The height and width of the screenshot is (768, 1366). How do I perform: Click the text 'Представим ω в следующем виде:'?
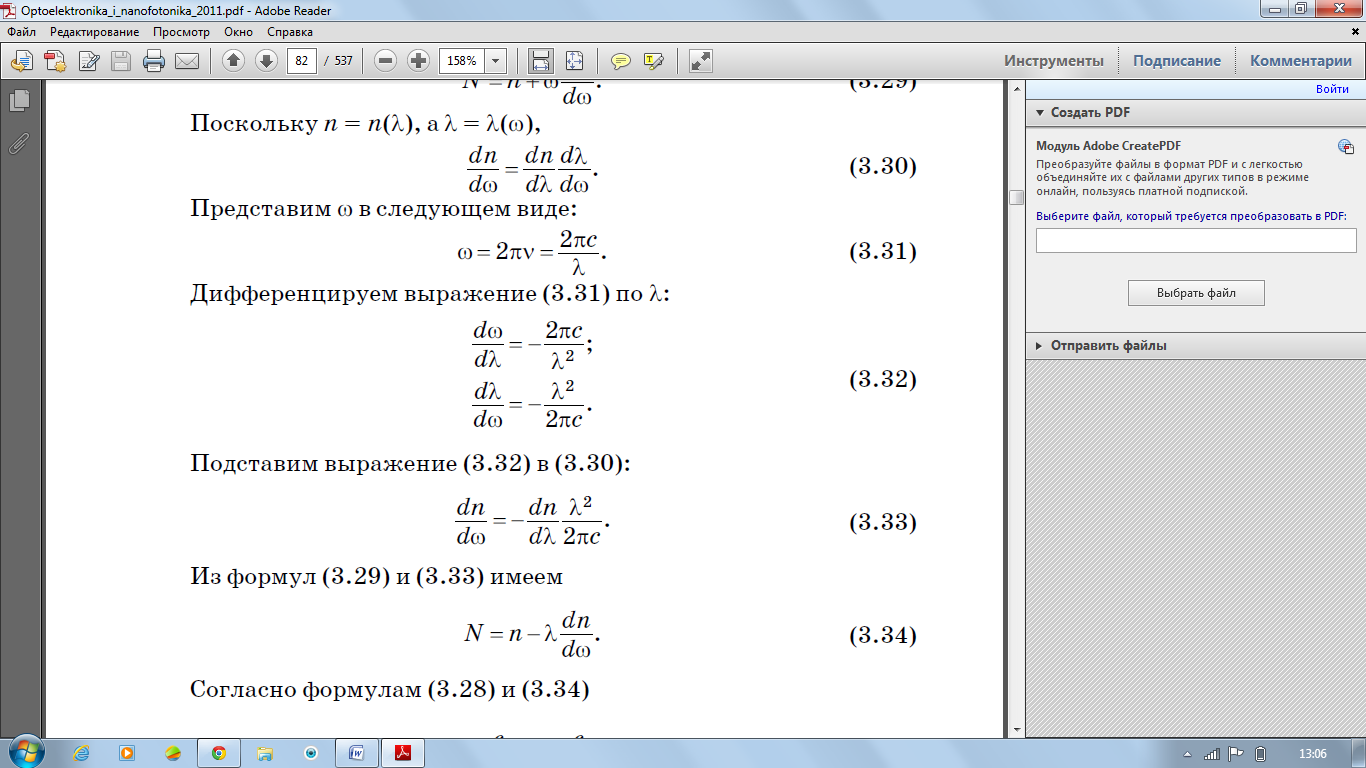tap(383, 210)
